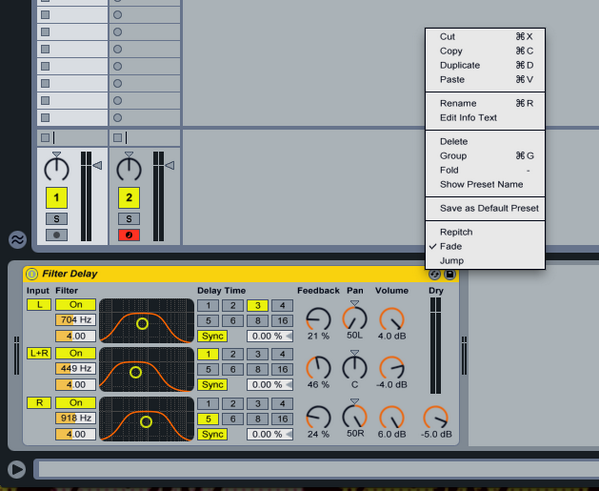Adjust track 2 pan knob
Viewport: 599px width, 491px height.
[129, 169]
